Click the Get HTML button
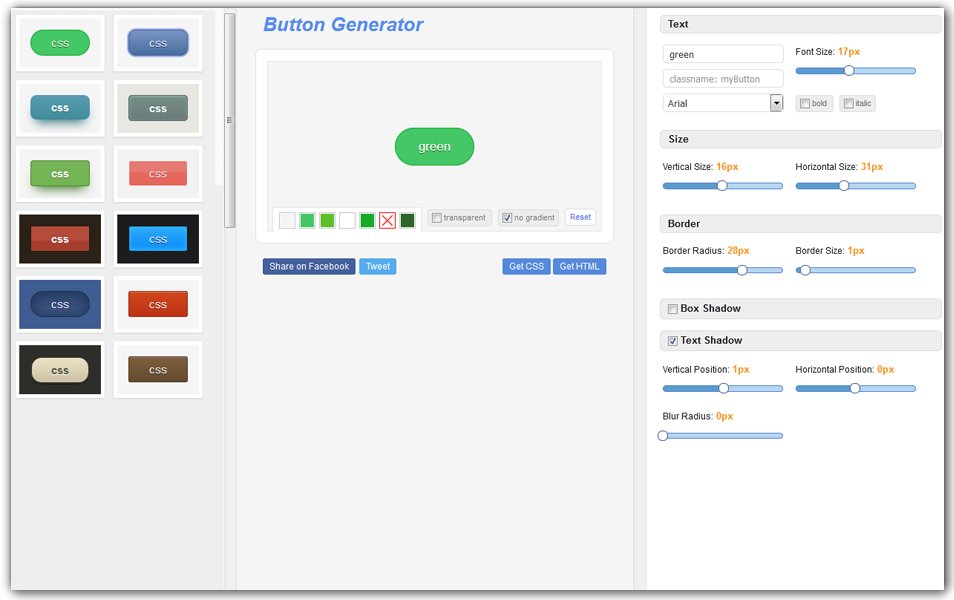The height and width of the screenshot is (600, 954). click(579, 266)
